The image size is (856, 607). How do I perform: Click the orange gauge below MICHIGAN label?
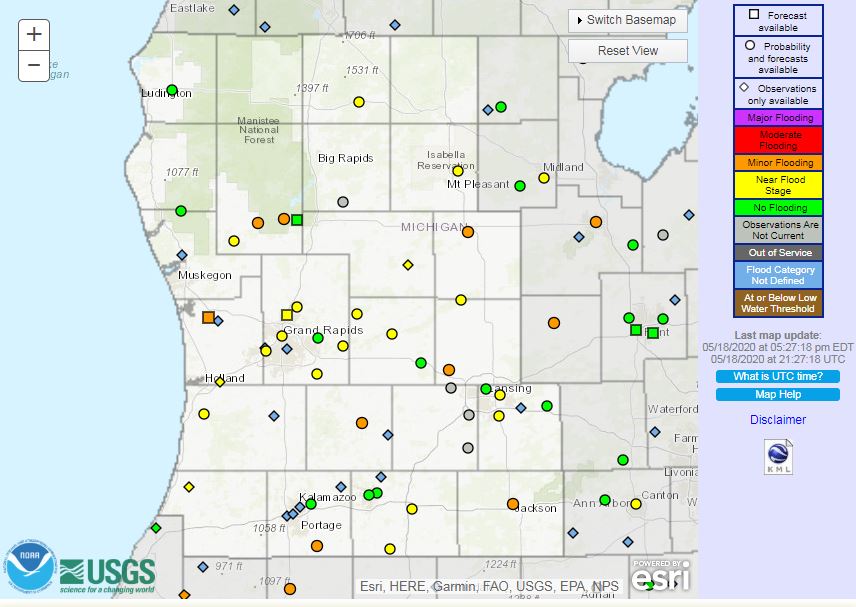pos(468,232)
